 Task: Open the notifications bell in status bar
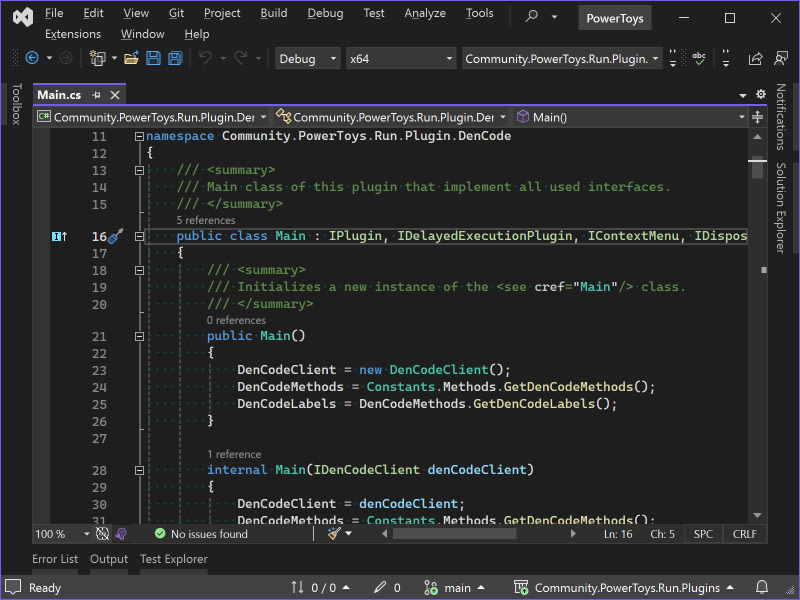pyautogui.click(x=762, y=588)
